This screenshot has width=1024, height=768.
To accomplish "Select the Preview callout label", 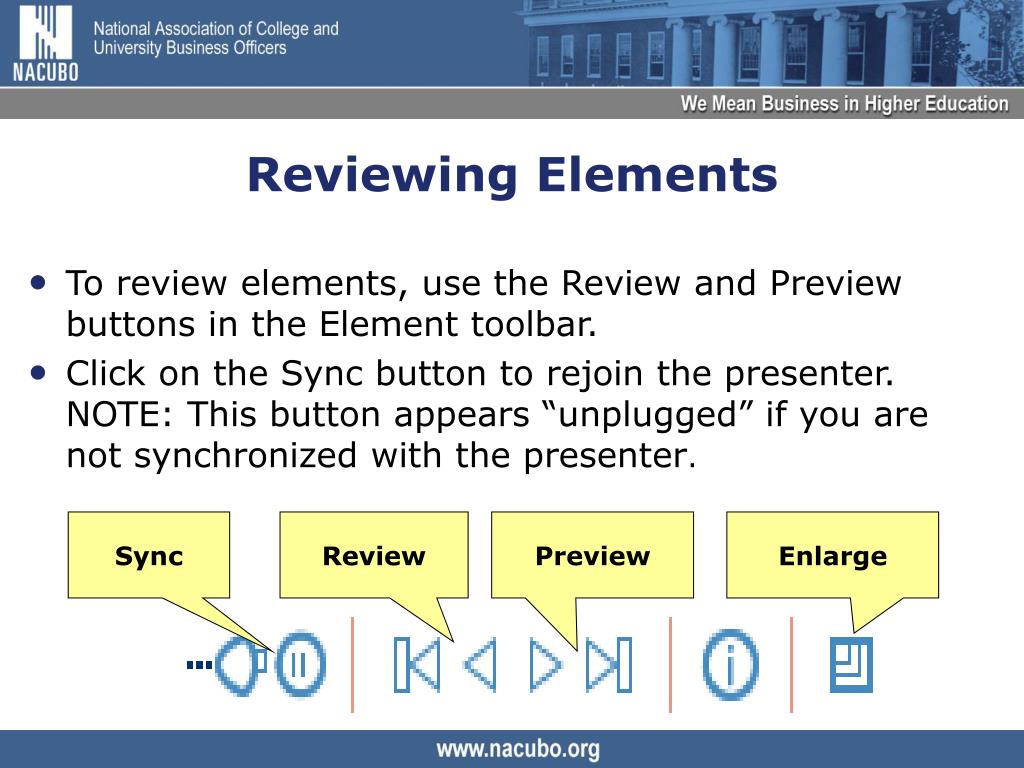I will click(592, 556).
